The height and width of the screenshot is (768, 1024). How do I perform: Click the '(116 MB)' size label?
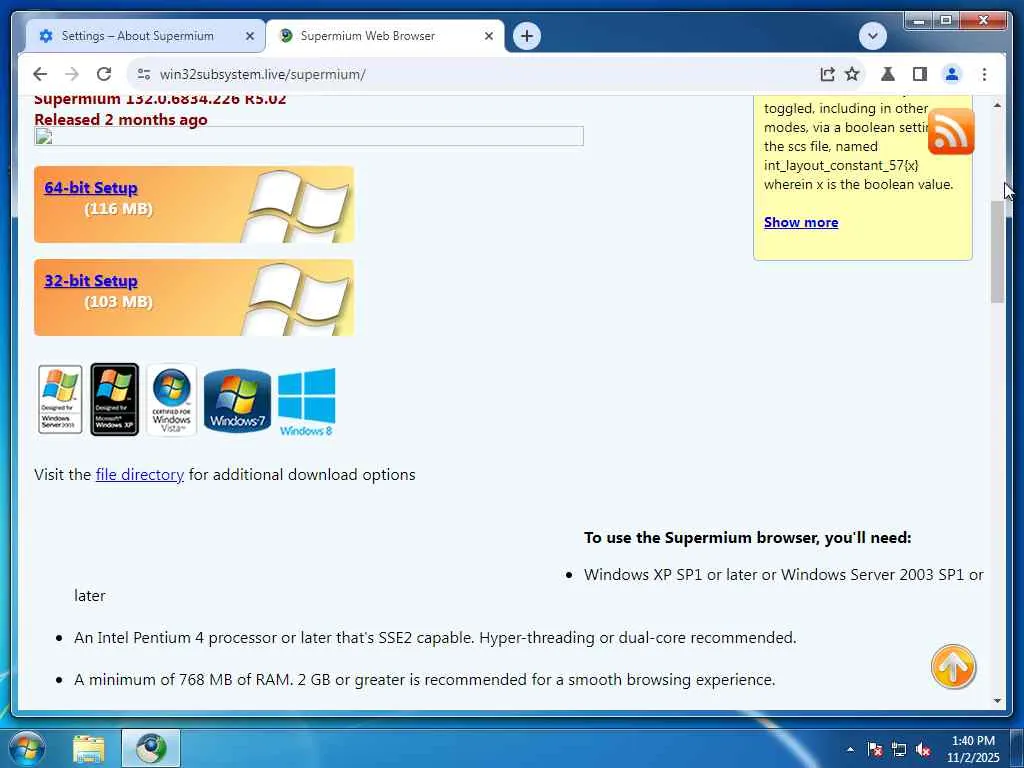(x=118, y=209)
